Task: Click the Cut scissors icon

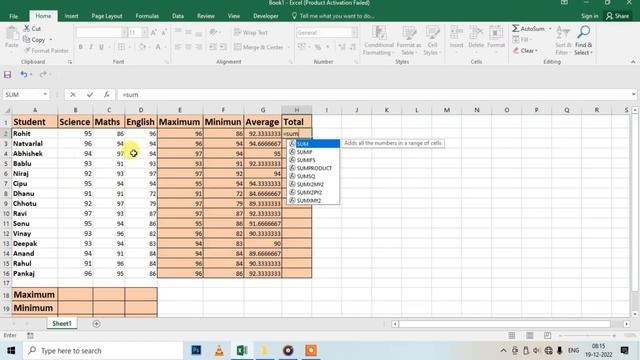Action: click(27, 29)
